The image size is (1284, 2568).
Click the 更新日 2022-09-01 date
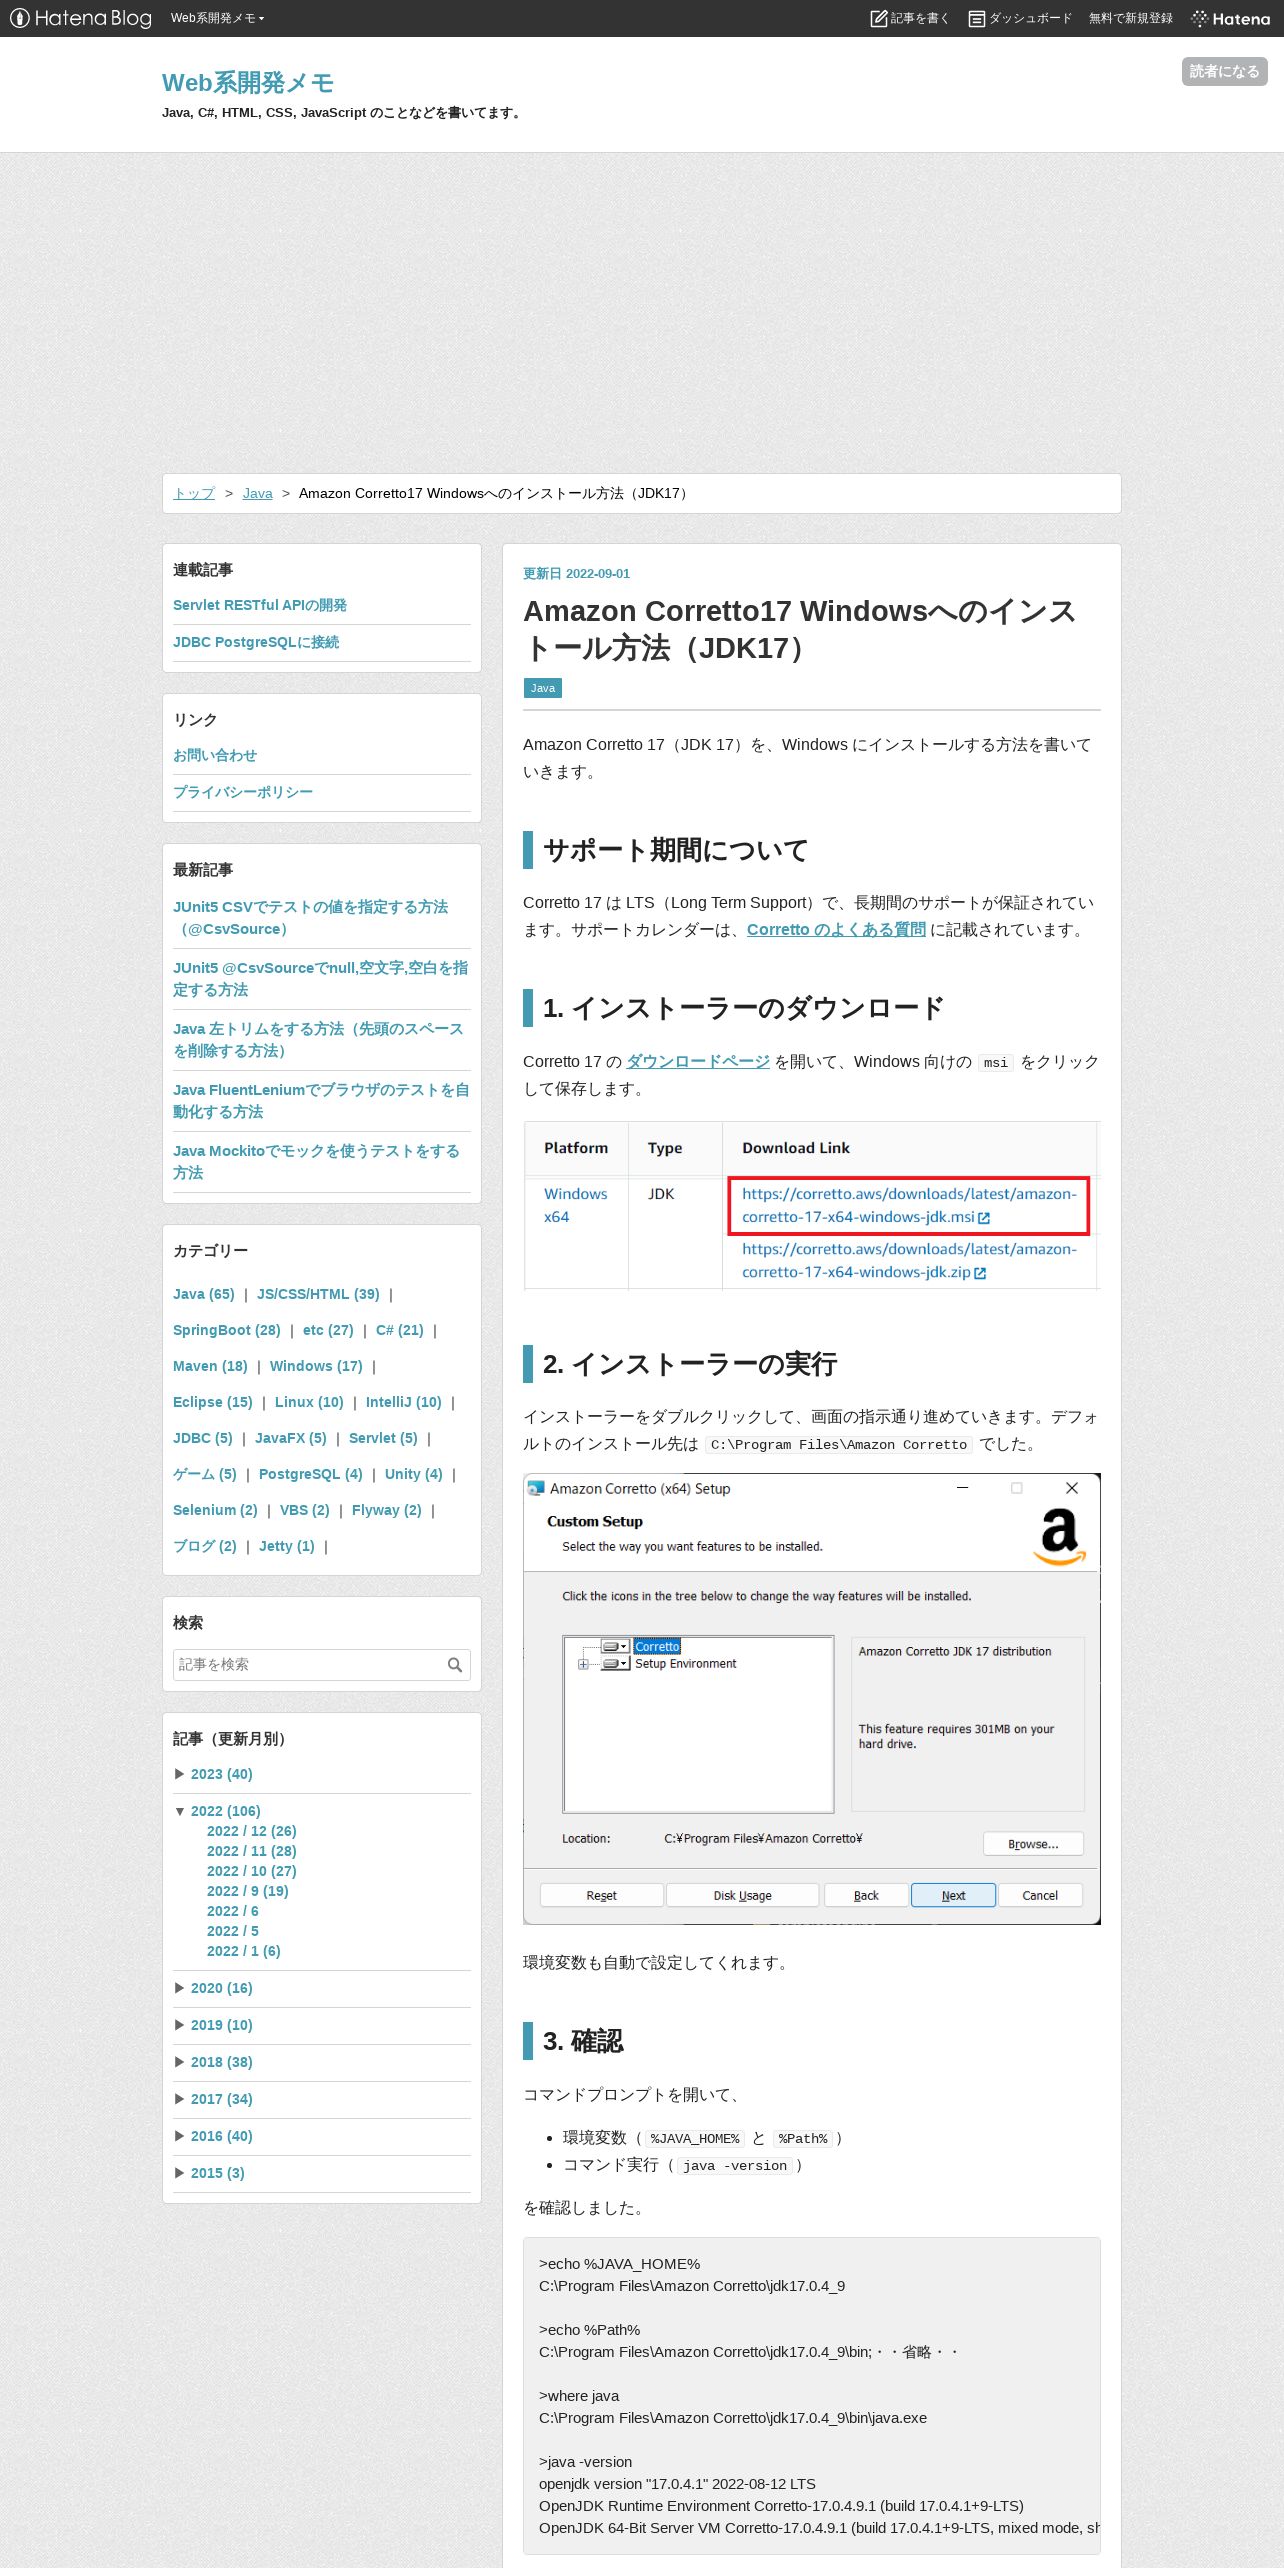click(577, 573)
